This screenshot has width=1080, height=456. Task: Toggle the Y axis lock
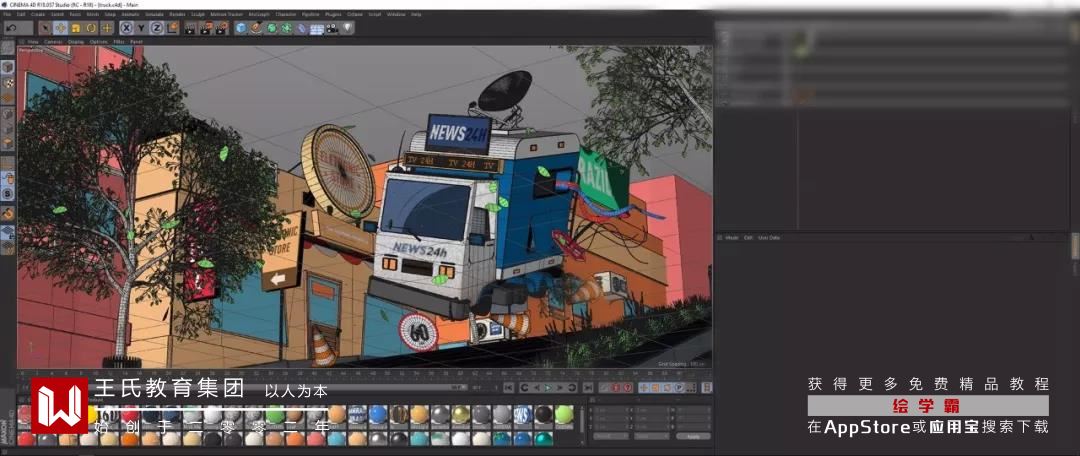coord(142,28)
